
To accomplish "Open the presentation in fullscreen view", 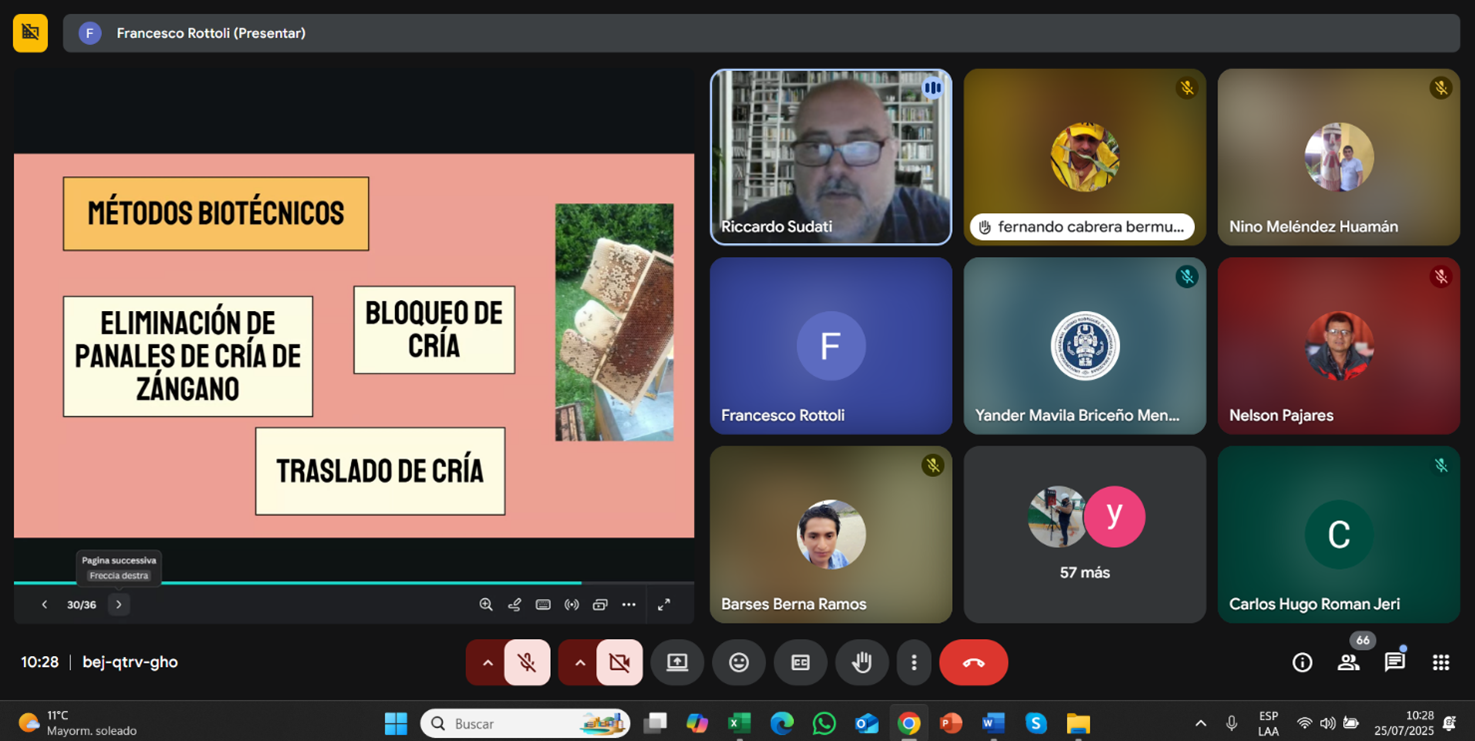I will (x=664, y=604).
